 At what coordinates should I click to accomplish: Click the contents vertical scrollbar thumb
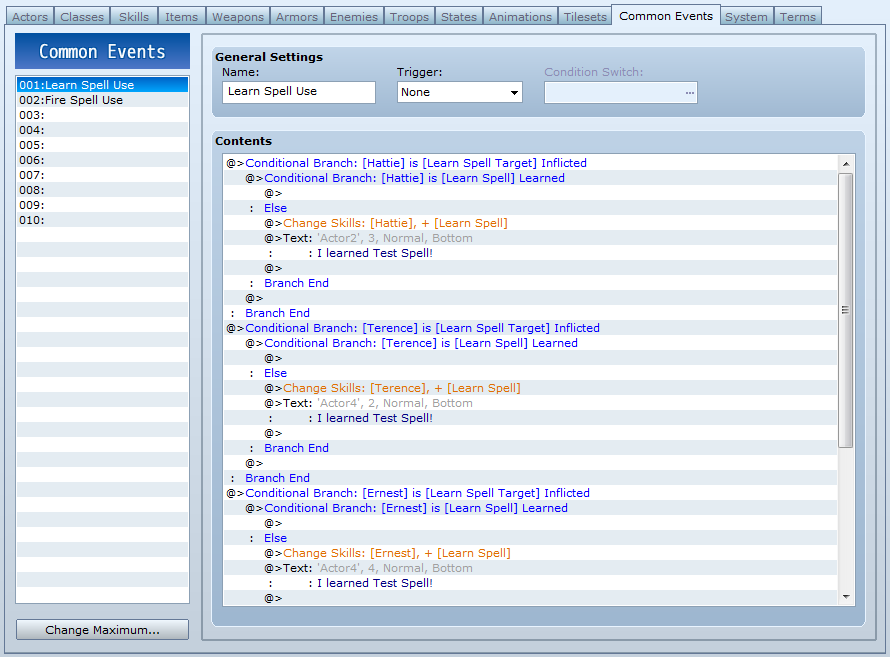pyautogui.click(x=846, y=310)
